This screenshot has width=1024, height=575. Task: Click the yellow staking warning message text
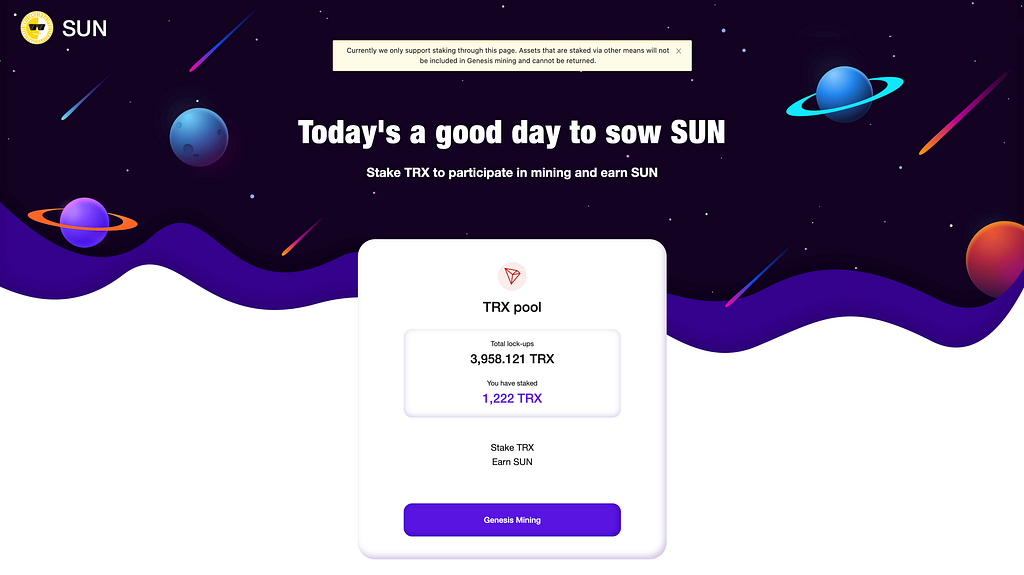point(507,56)
